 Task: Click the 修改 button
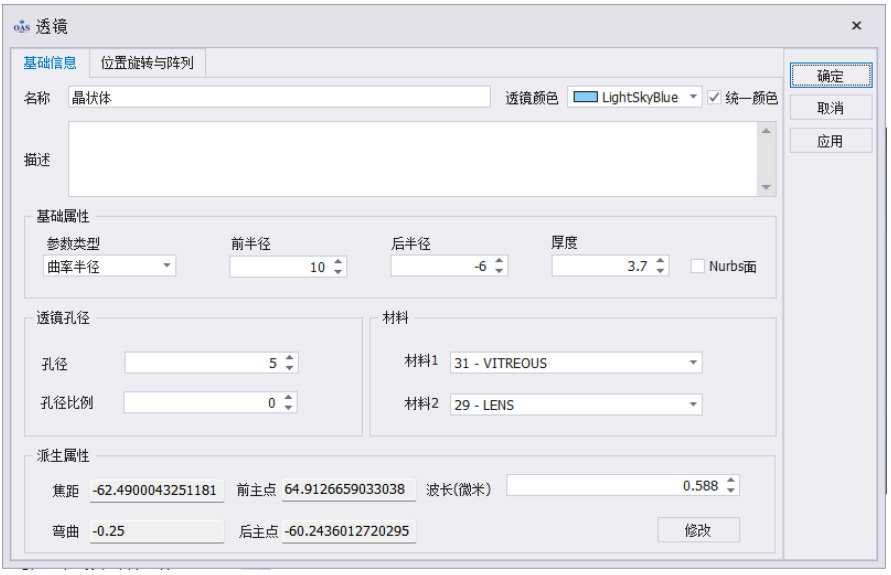[x=698, y=530]
